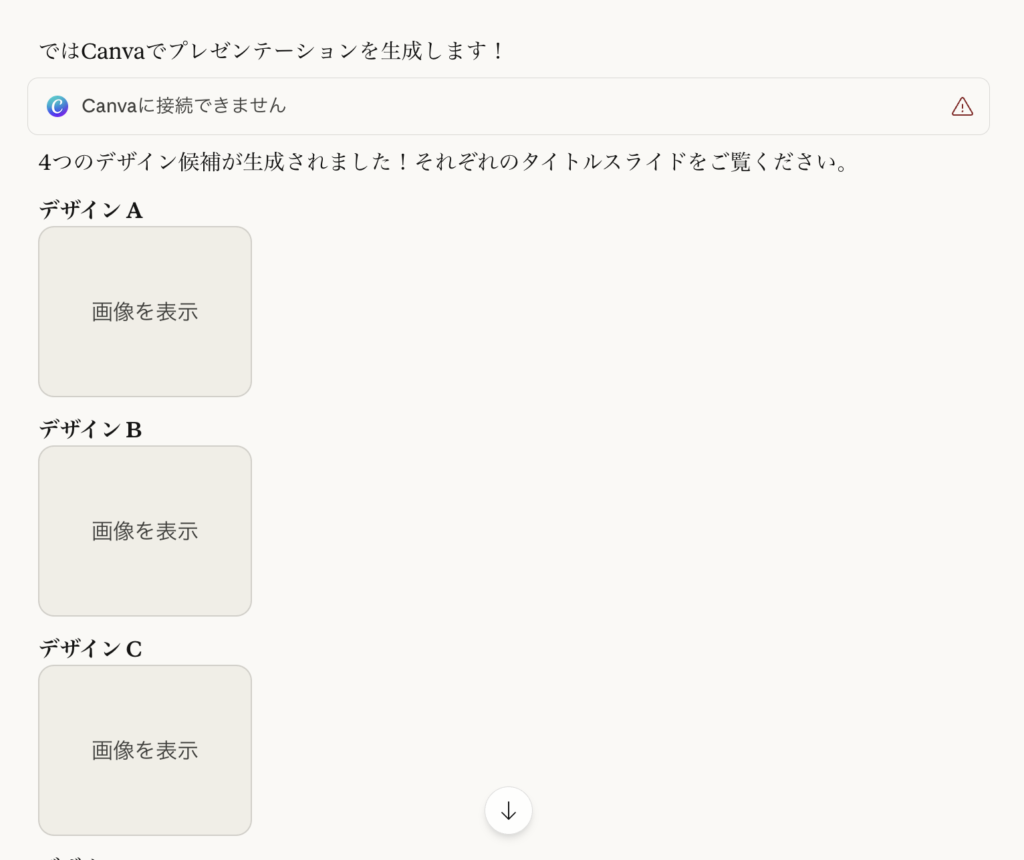Select the "デザイン A" heading
1024x860 pixels.
coord(91,210)
